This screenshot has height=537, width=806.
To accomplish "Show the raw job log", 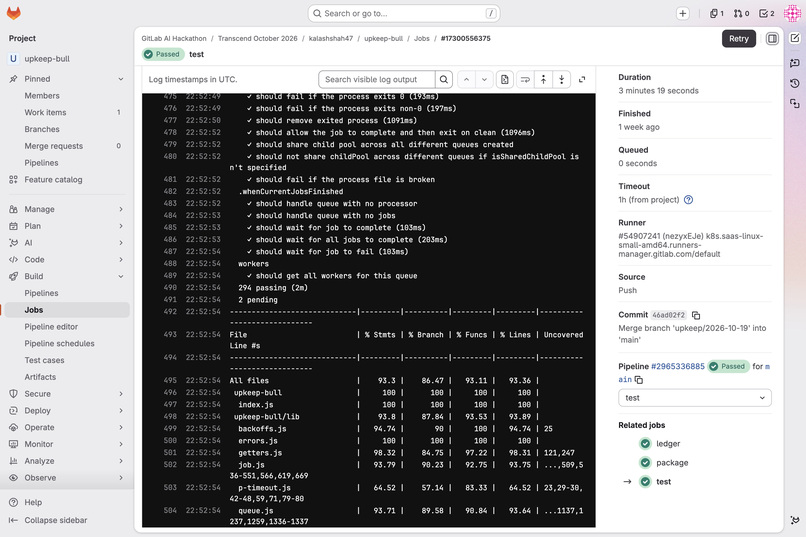I will click(505, 80).
